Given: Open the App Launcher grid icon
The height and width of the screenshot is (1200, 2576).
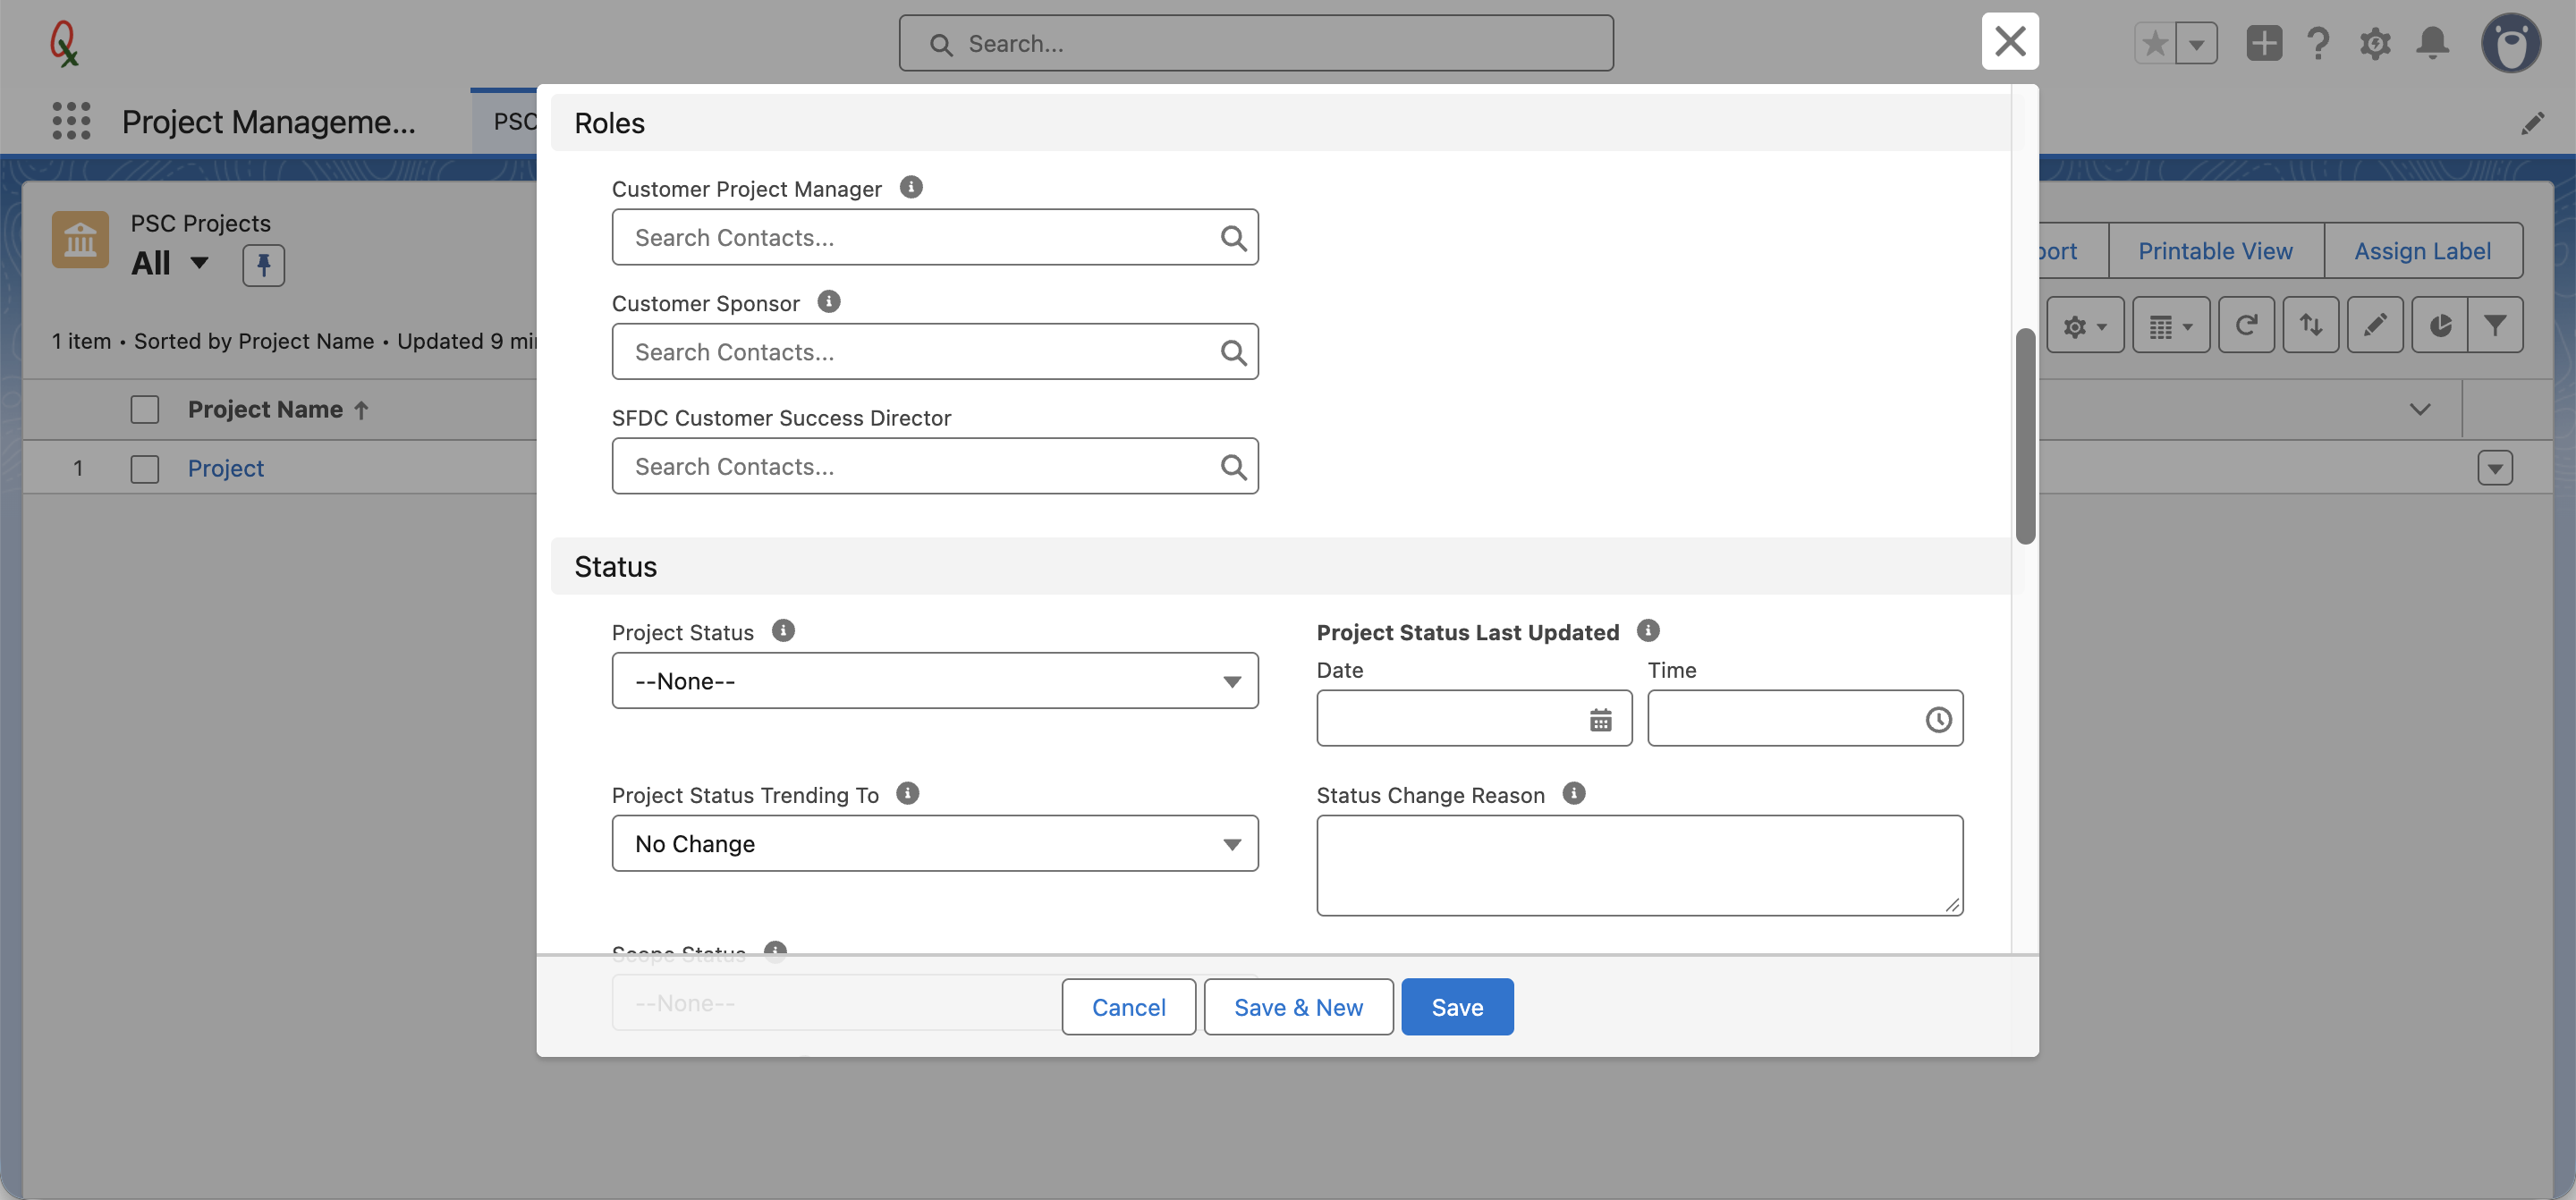Looking at the screenshot, I should pos(71,121).
